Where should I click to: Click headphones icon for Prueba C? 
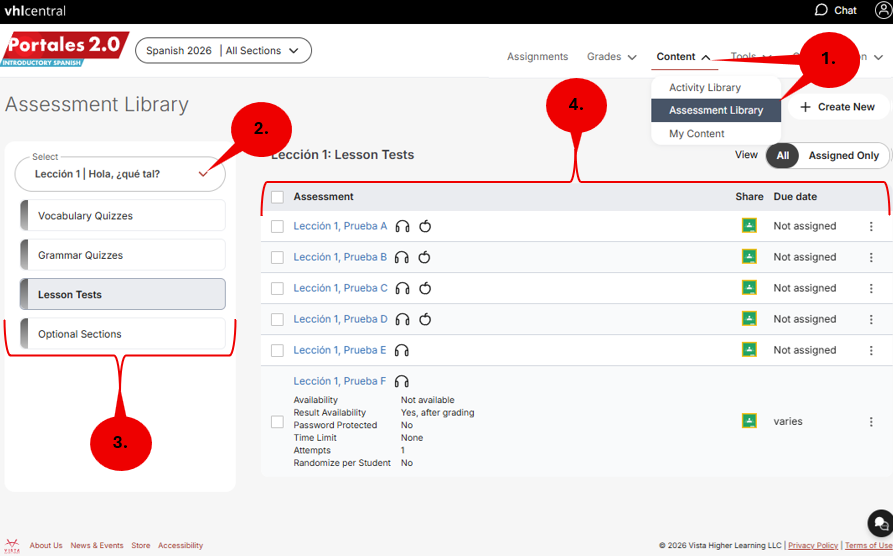pyautogui.click(x=403, y=288)
